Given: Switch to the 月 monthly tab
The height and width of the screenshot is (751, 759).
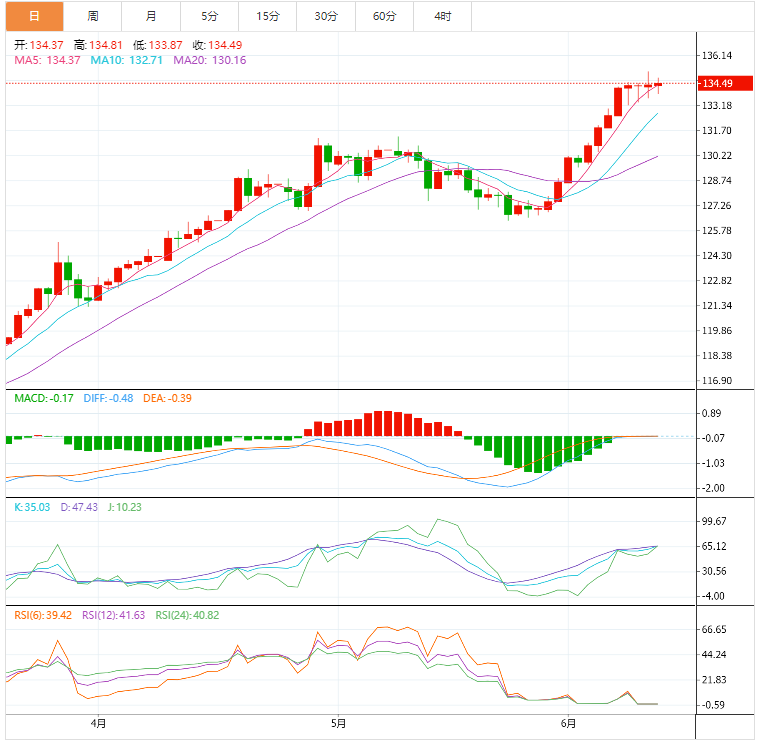Looking at the screenshot, I should click(150, 16).
